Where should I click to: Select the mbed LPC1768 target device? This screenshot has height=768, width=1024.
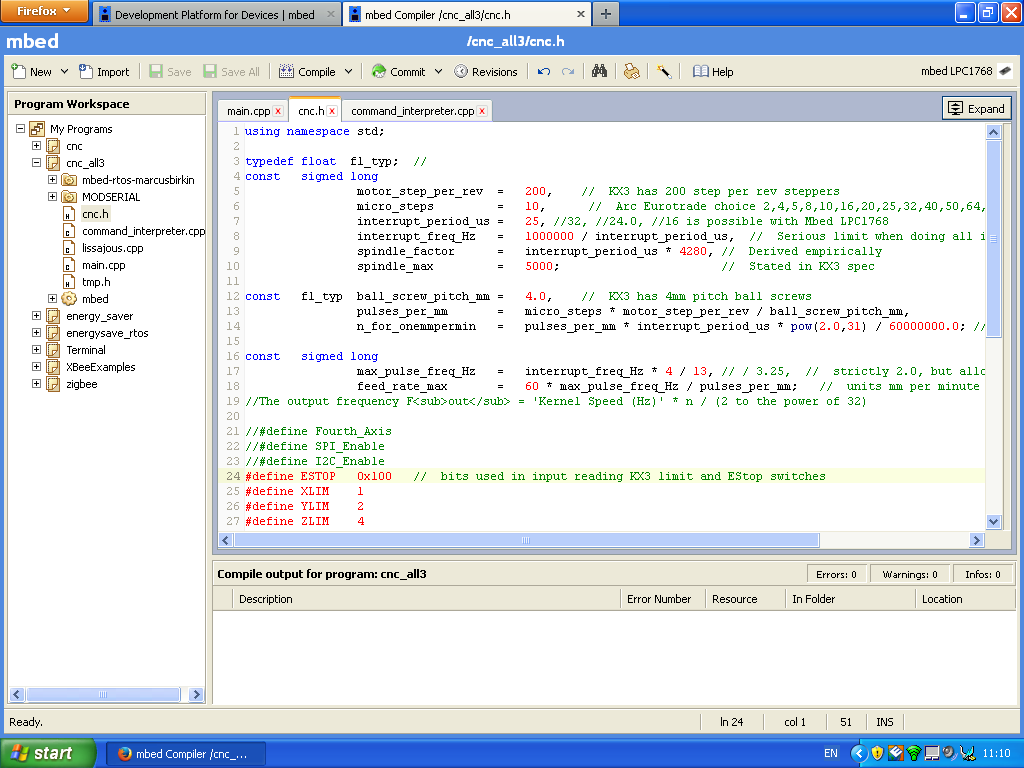[x=966, y=71]
